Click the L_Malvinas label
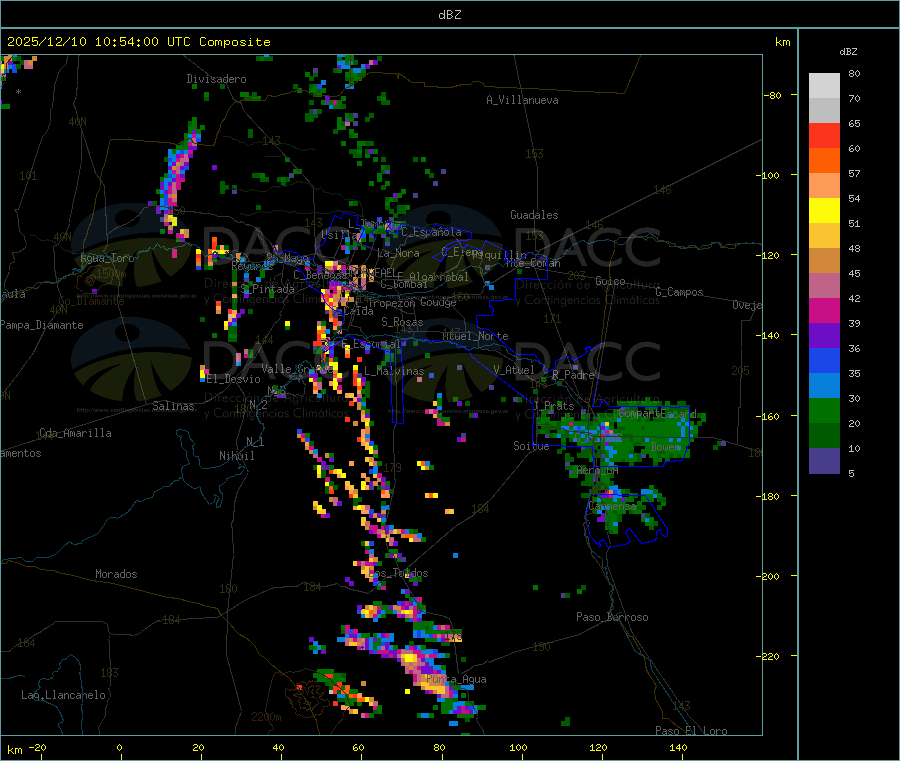Image resolution: width=900 pixels, height=761 pixels. pos(394,371)
